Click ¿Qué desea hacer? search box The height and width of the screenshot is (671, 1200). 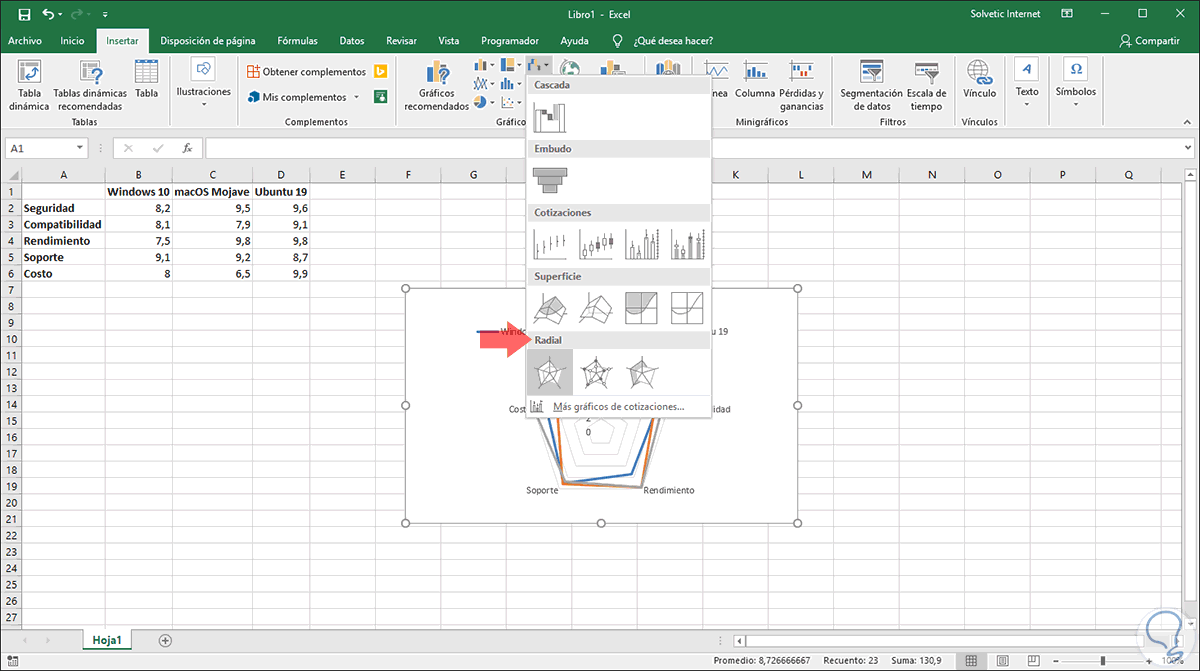pyautogui.click(x=675, y=41)
